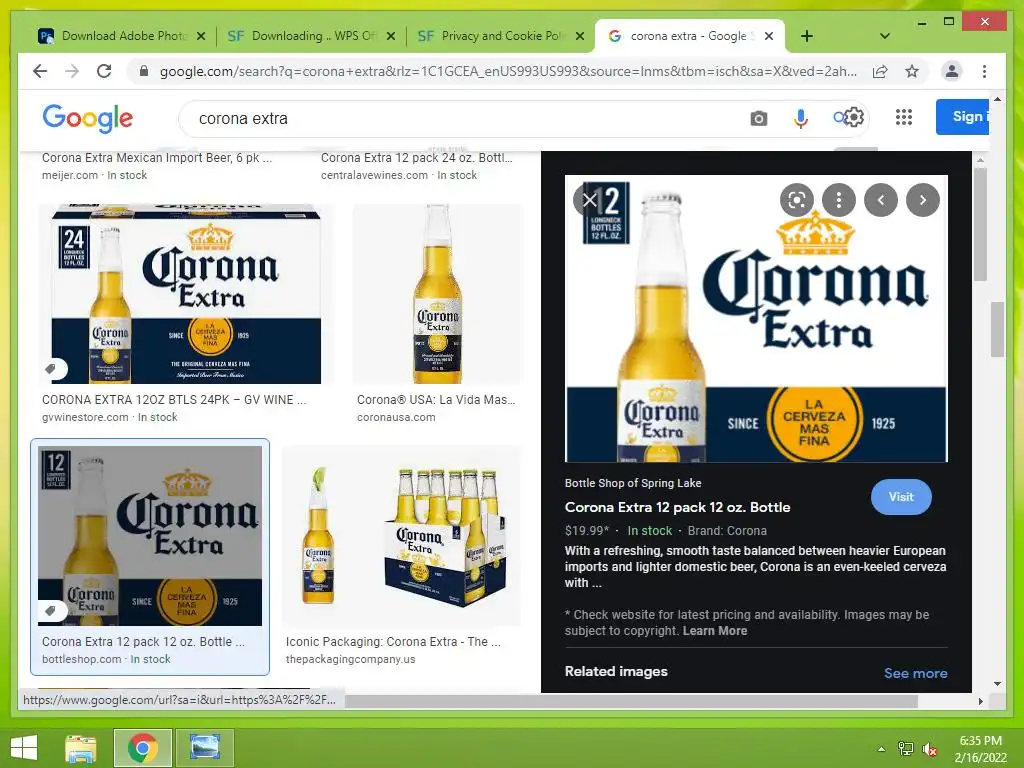Open Google Lens in preview
Viewport: 1024px width, 768px height.
pos(797,200)
